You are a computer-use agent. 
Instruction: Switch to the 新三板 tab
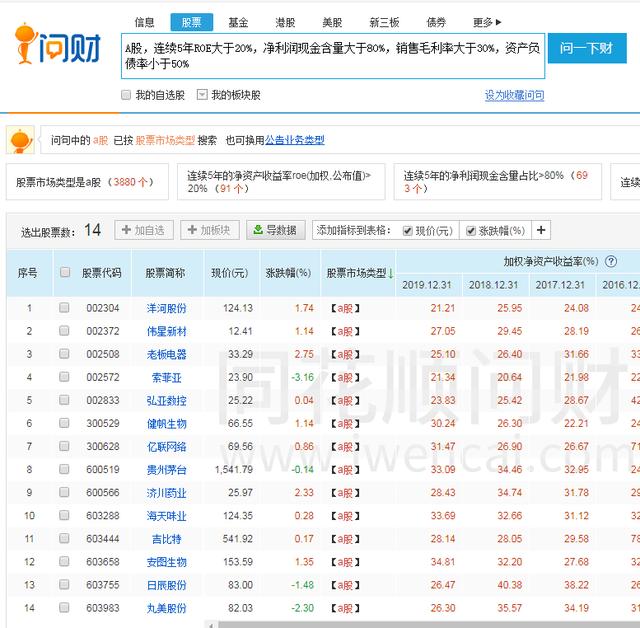(x=384, y=22)
